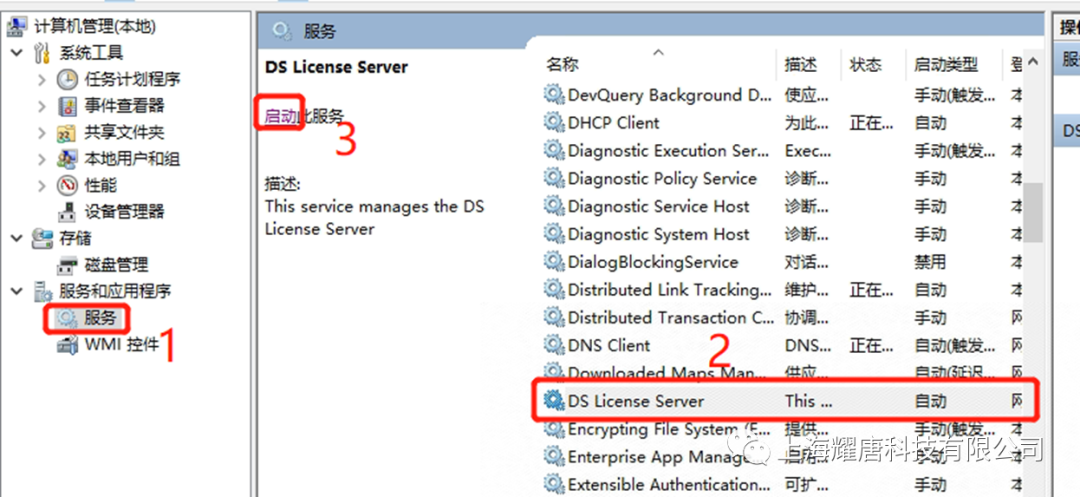Viewport: 1080px width, 497px height.
Task: Select the Disk Management tree label
Action: coord(116,265)
